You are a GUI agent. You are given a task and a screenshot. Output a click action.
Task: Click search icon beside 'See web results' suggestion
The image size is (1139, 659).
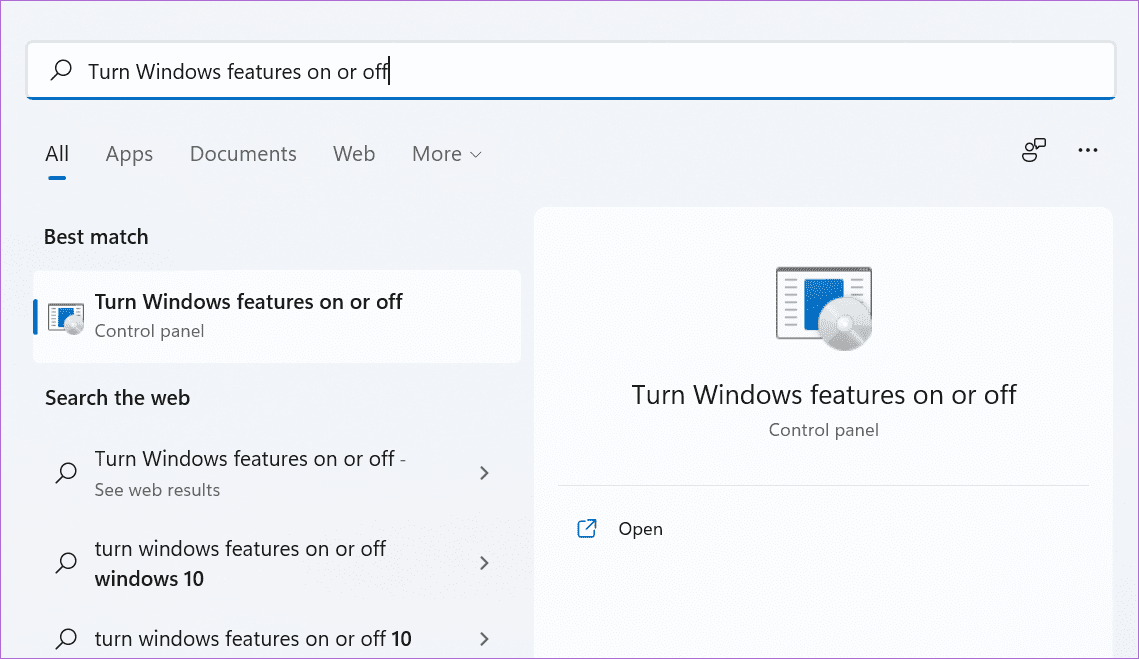click(x=66, y=473)
